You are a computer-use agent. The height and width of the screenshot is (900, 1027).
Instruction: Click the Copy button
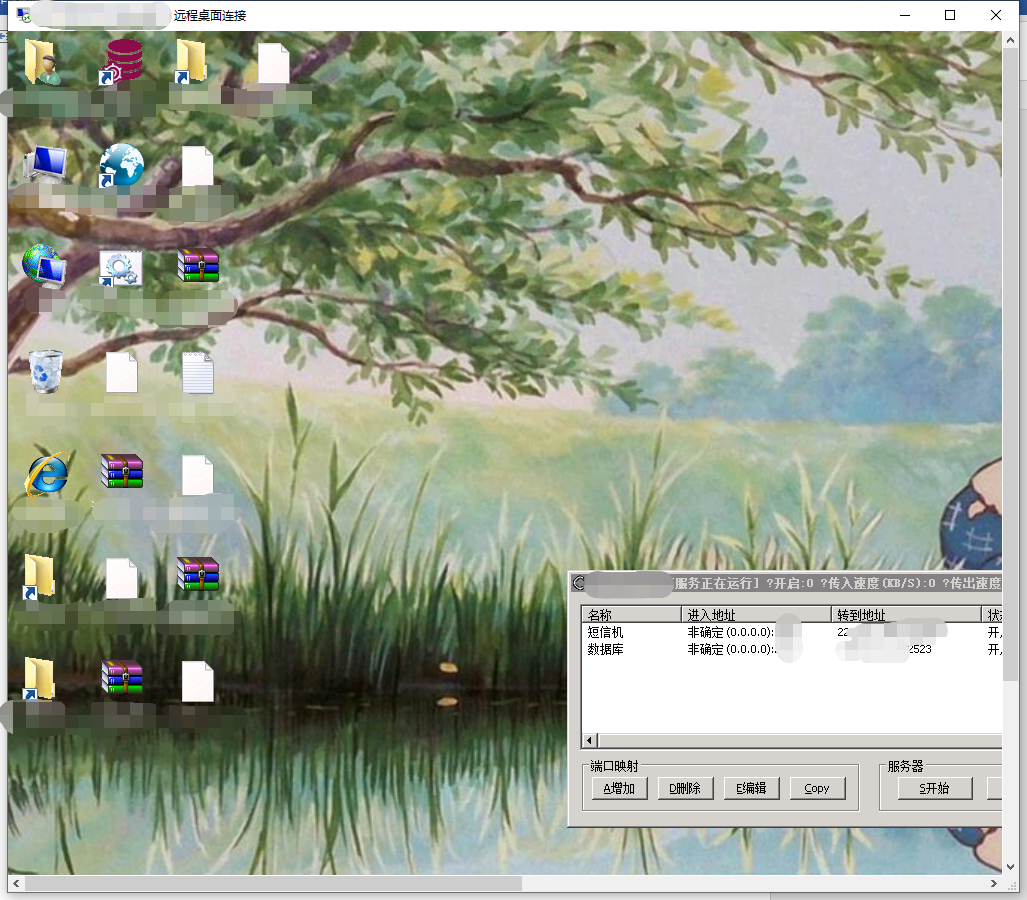coord(817,788)
